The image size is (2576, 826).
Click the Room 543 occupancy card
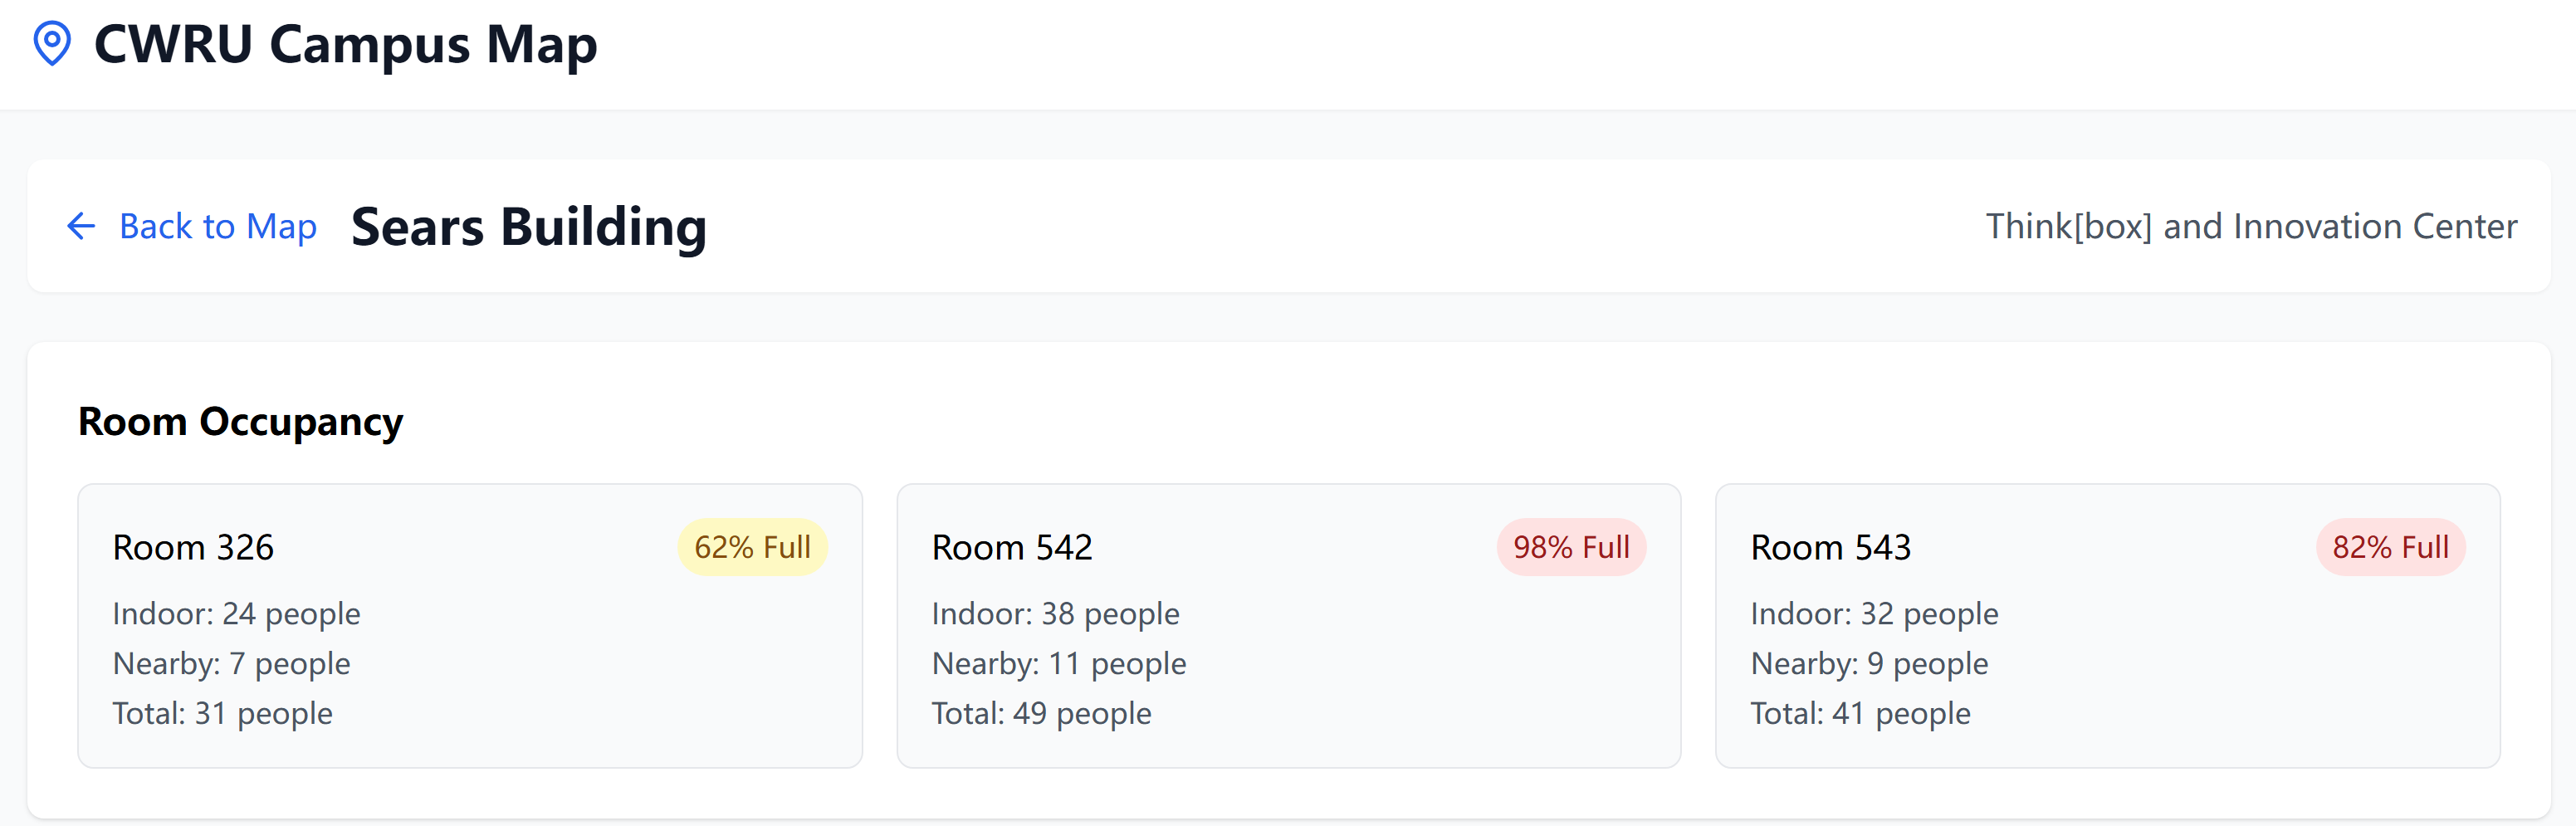click(2106, 625)
